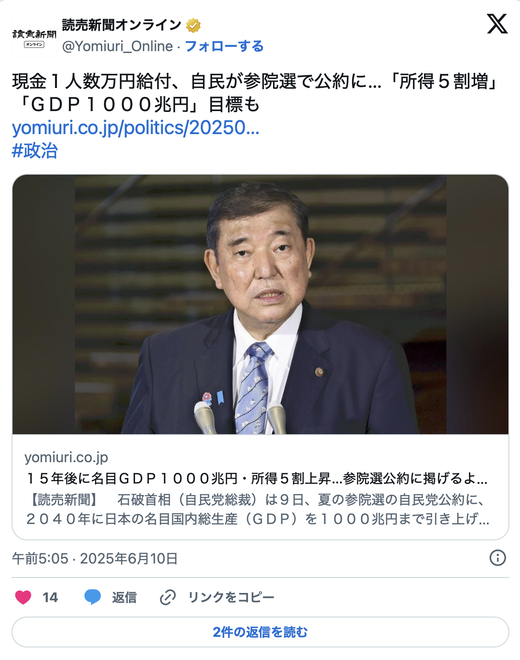Like the post with heart icon

point(23,597)
